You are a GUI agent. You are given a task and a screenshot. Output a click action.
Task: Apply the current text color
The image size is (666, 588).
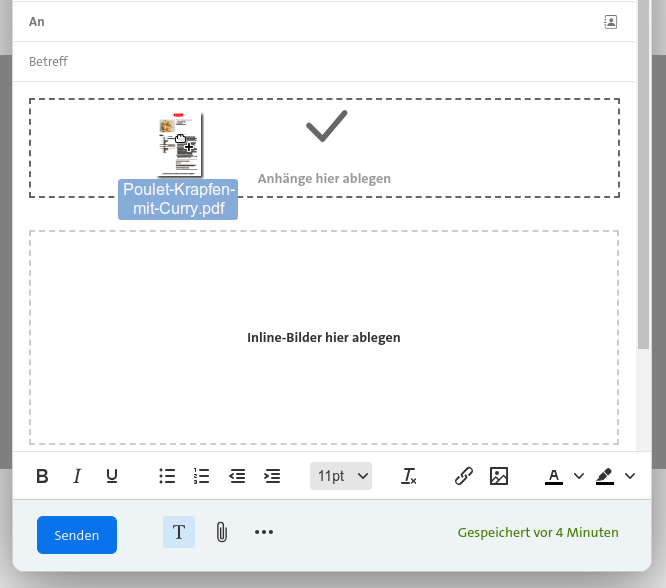[554, 476]
